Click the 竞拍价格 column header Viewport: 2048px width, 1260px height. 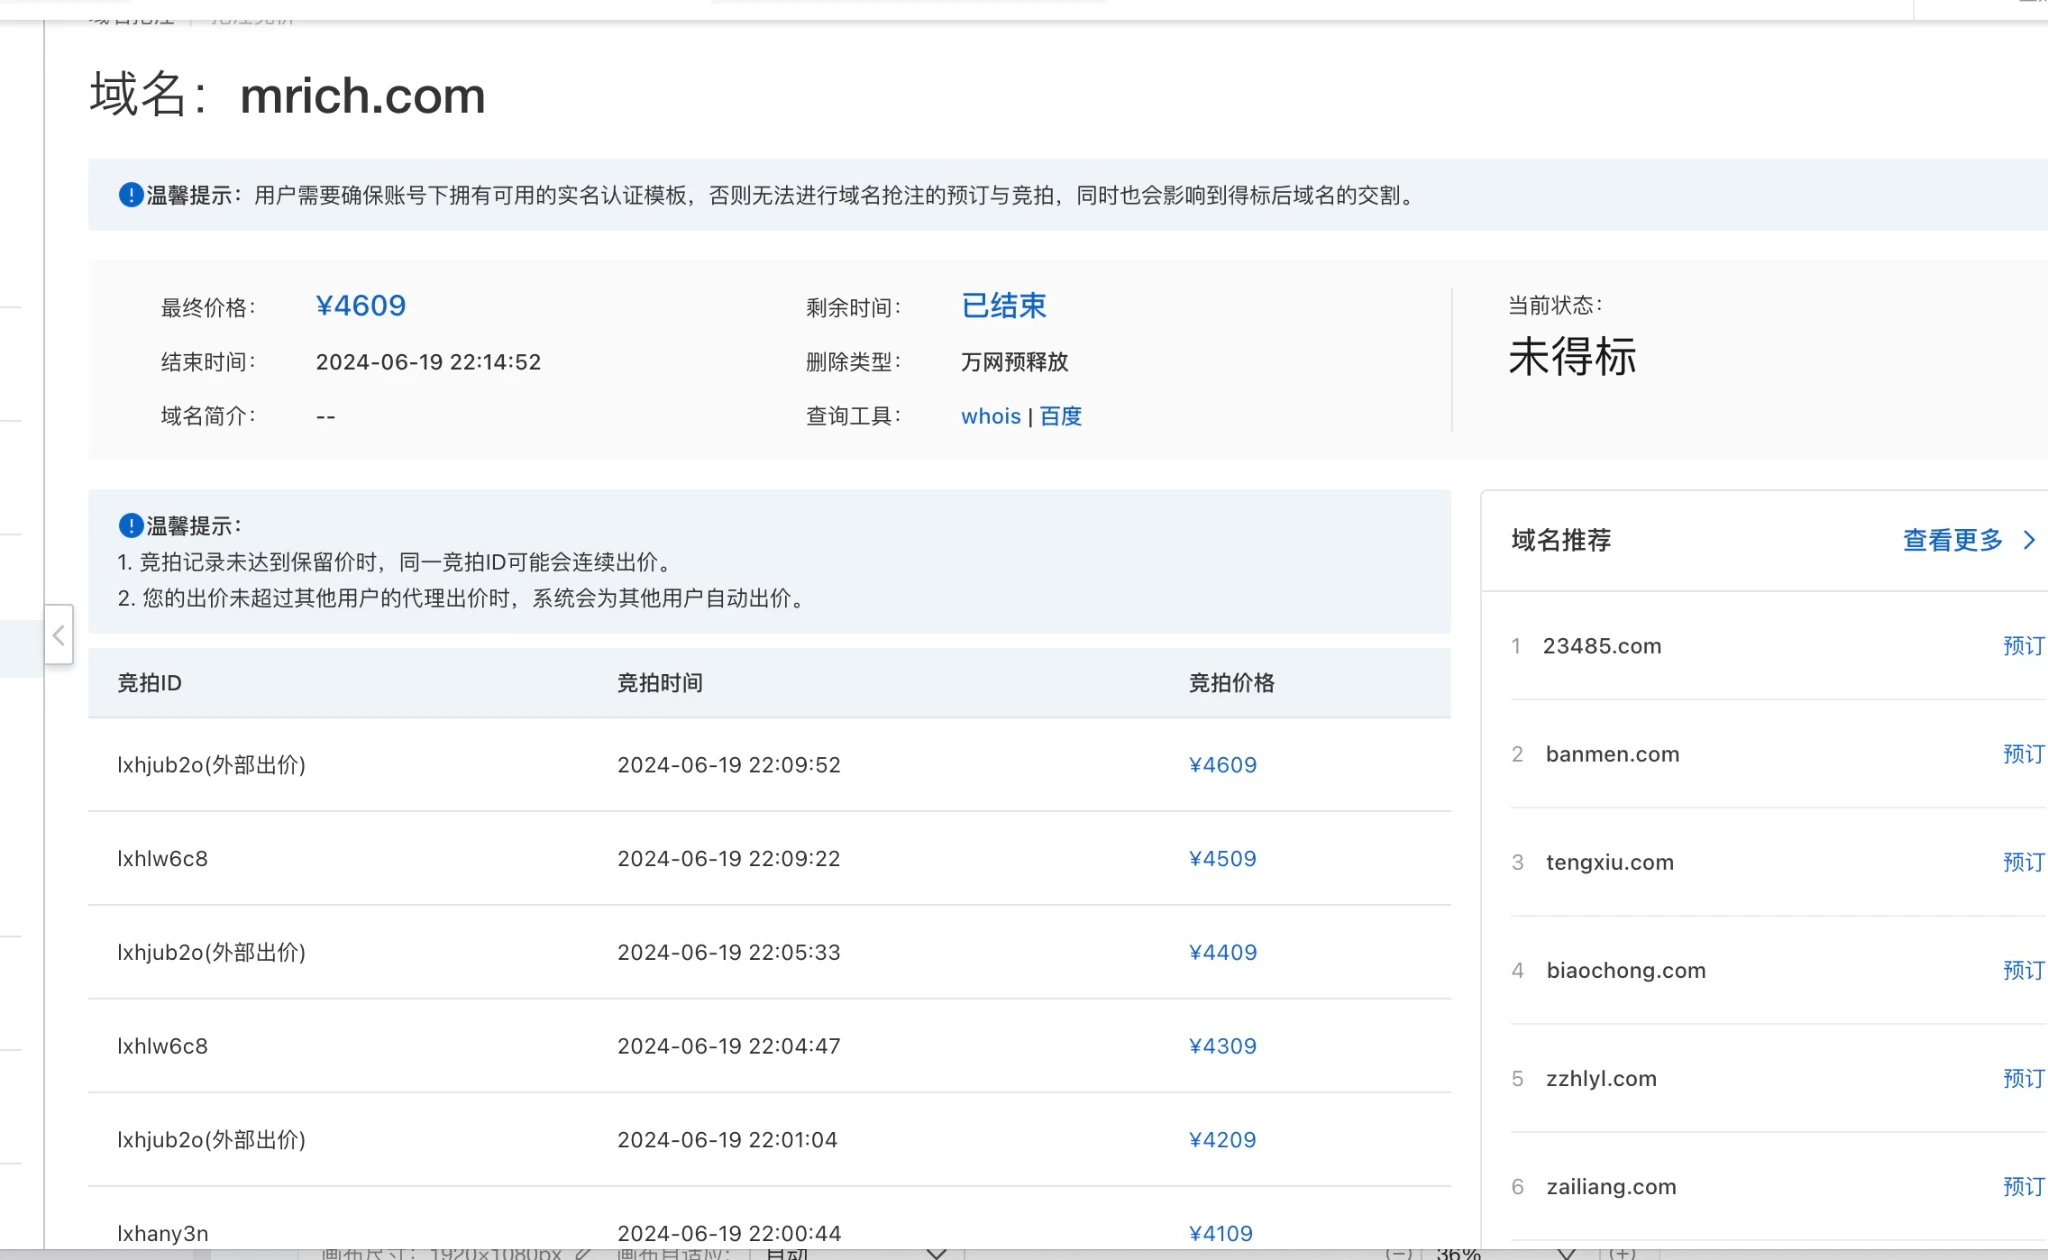(x=1231, y=683)
